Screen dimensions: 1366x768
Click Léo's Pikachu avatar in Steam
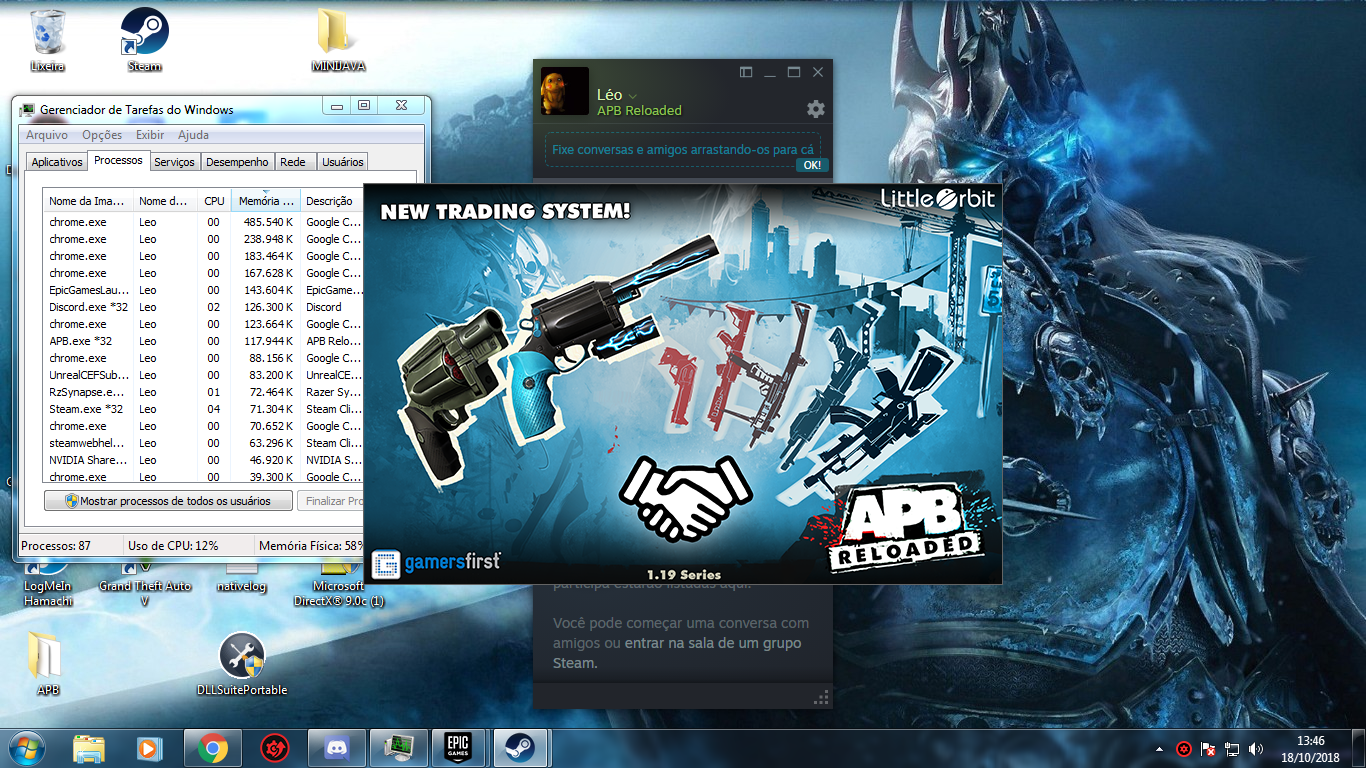pyautogui.click(x=565, y=92)
